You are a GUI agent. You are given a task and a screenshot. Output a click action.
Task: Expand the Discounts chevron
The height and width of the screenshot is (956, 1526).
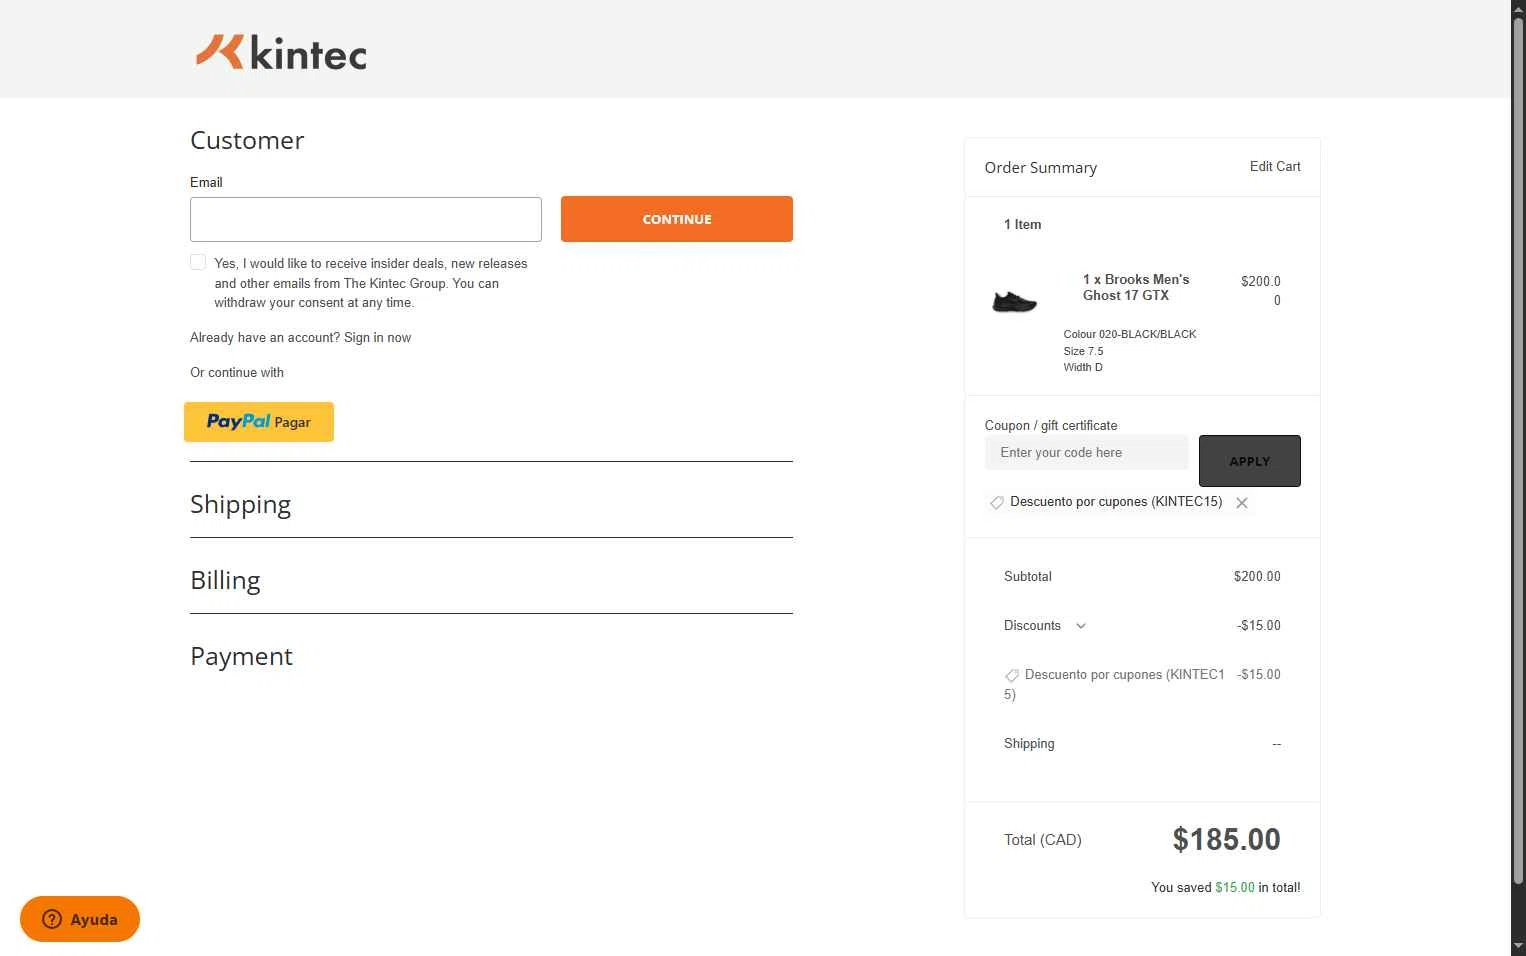1081,626
